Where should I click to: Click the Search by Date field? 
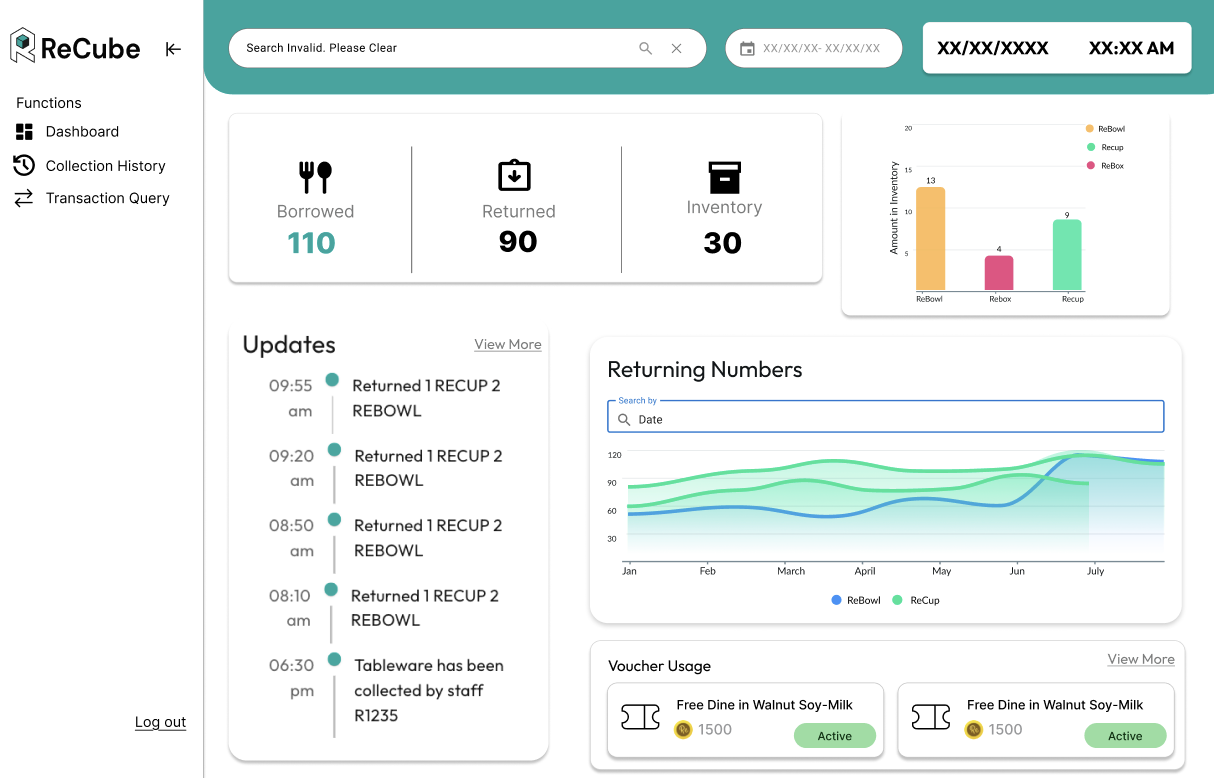(886, 417)
